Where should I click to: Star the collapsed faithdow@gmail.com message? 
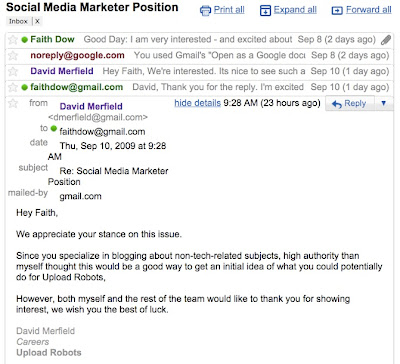click(13, 87)
